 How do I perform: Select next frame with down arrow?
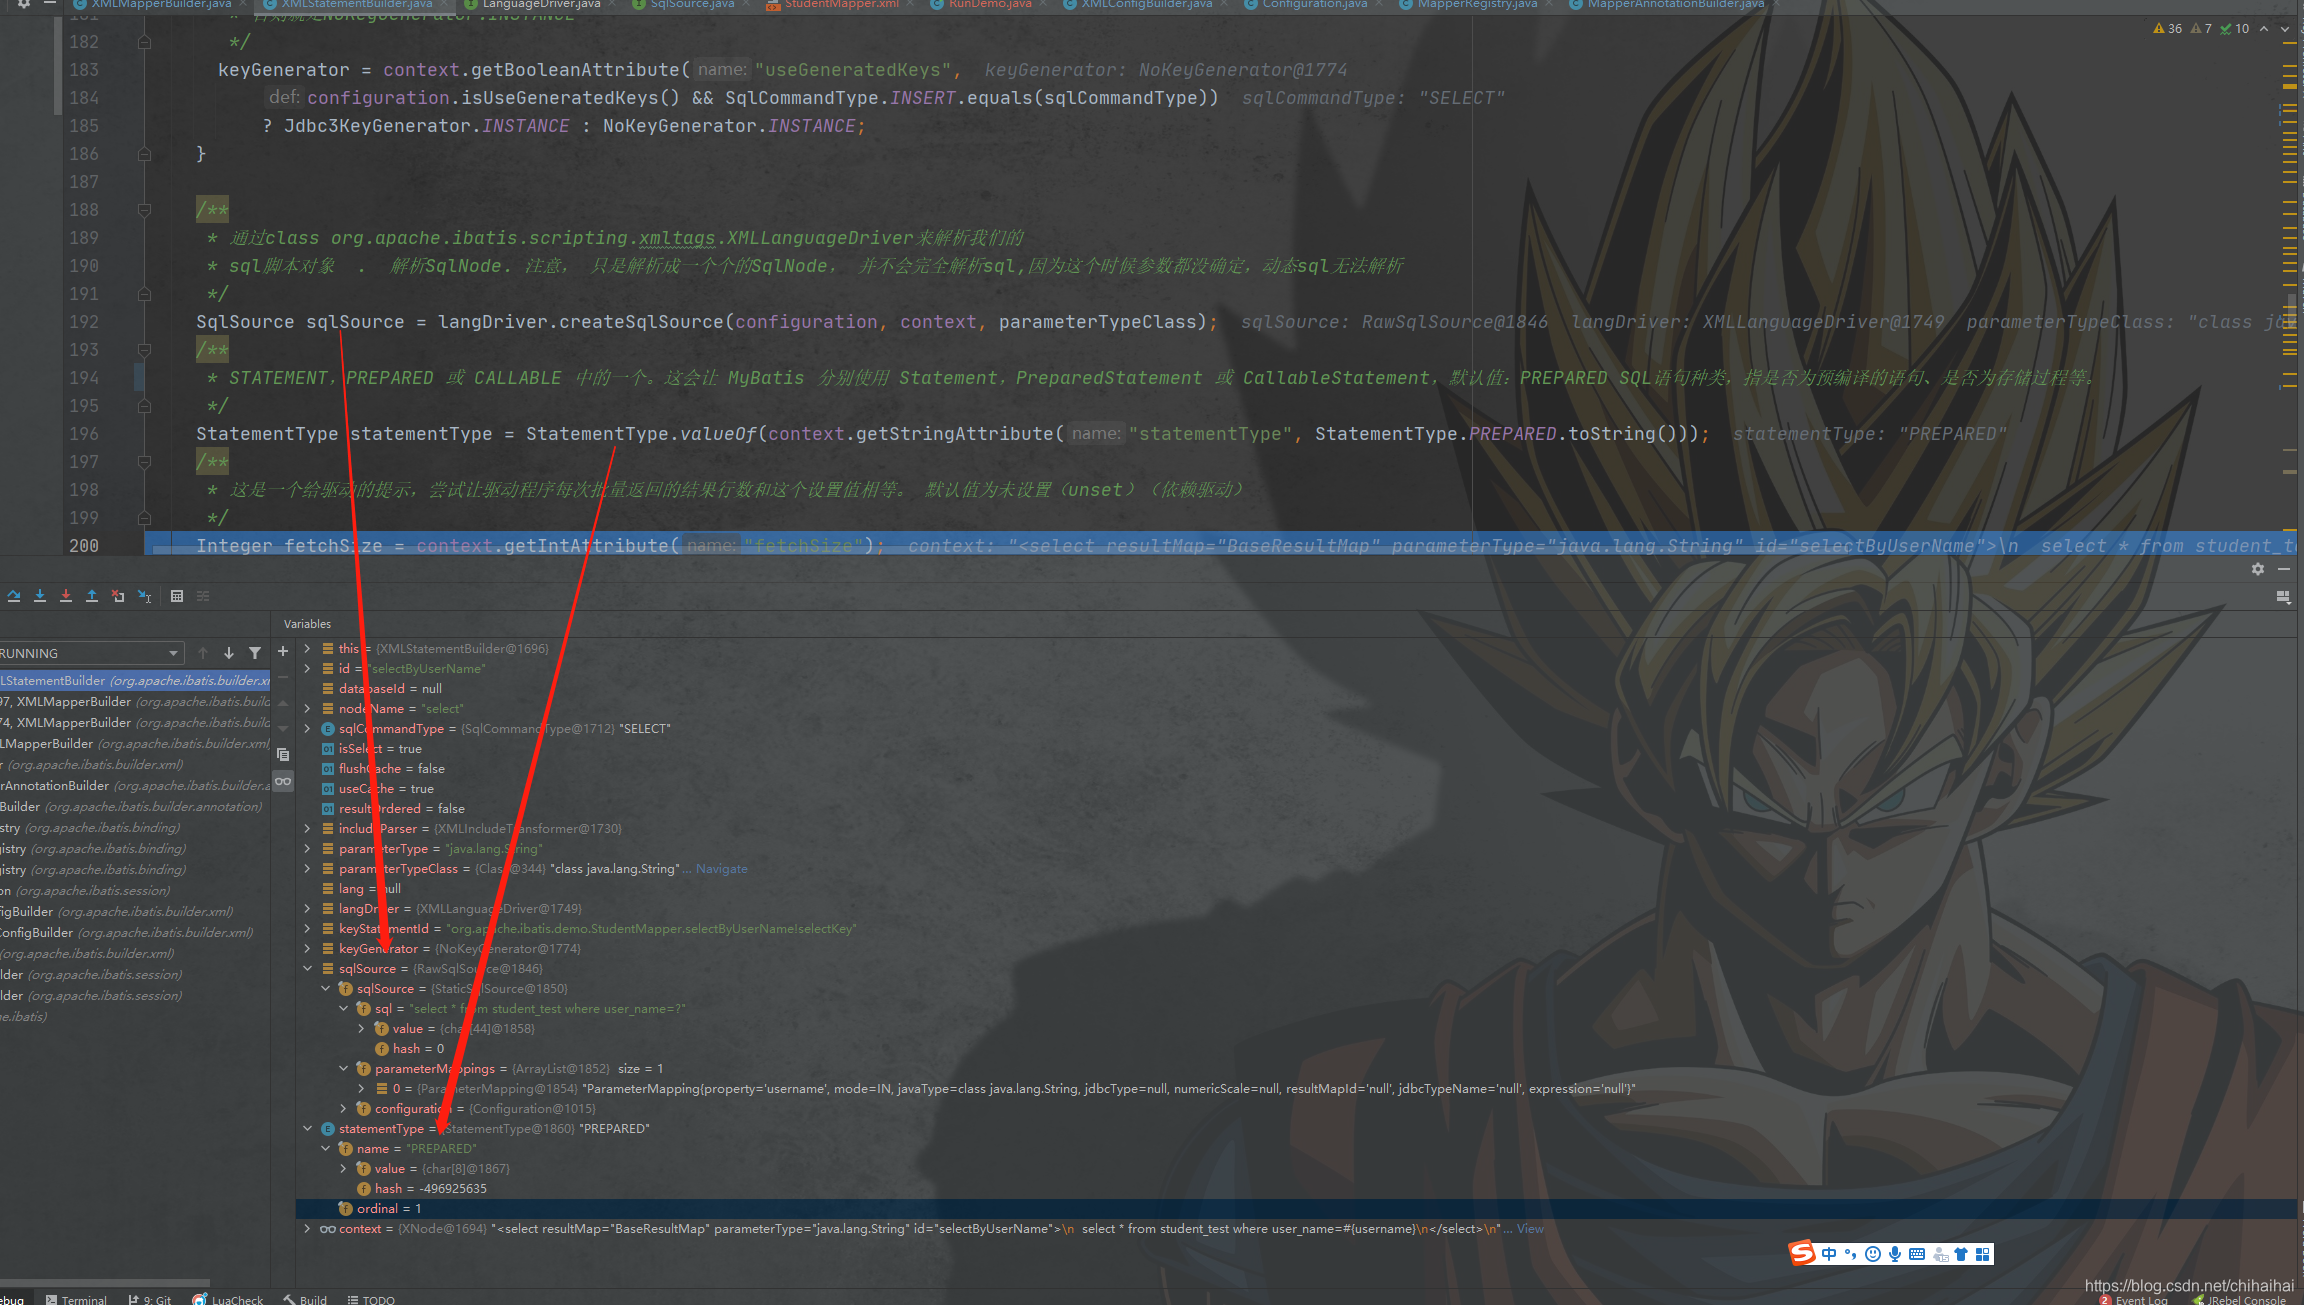(229, 653)
